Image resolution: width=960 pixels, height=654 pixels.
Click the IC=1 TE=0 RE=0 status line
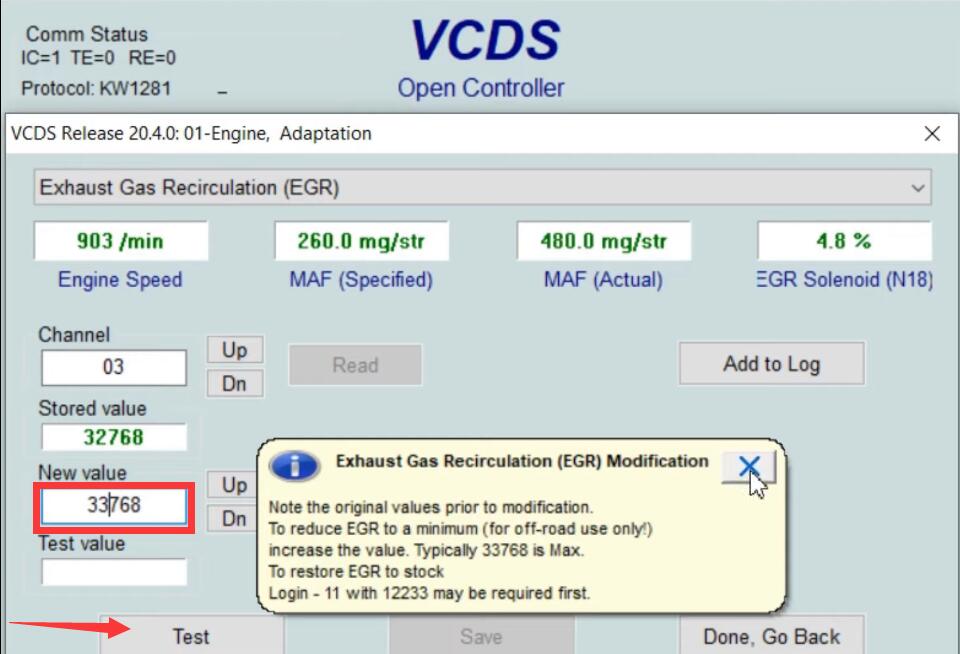point(99,58)
